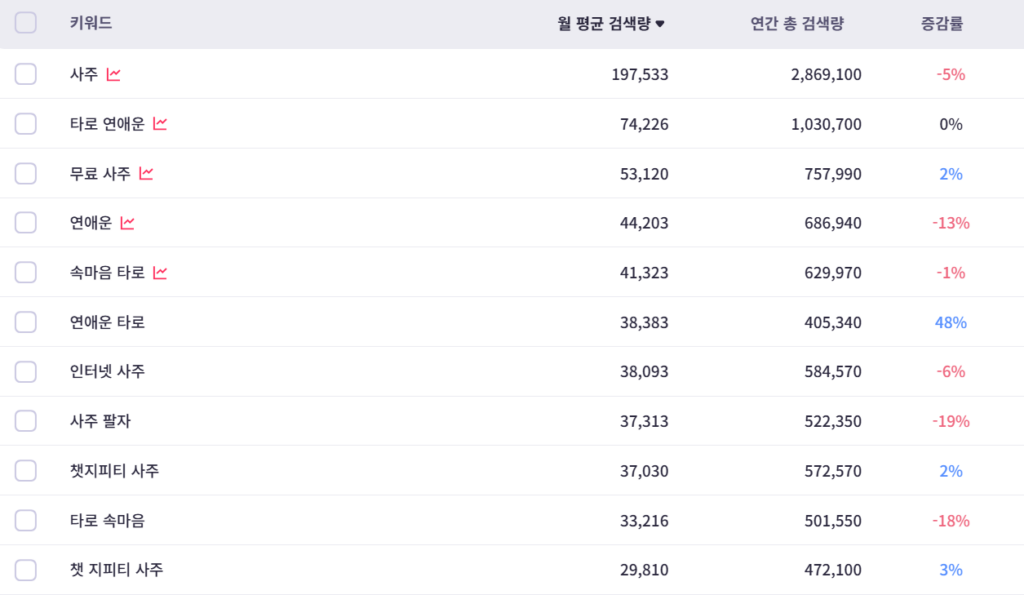
Task: Select the 197,533 monthly search value
Action: click(640, 74)
